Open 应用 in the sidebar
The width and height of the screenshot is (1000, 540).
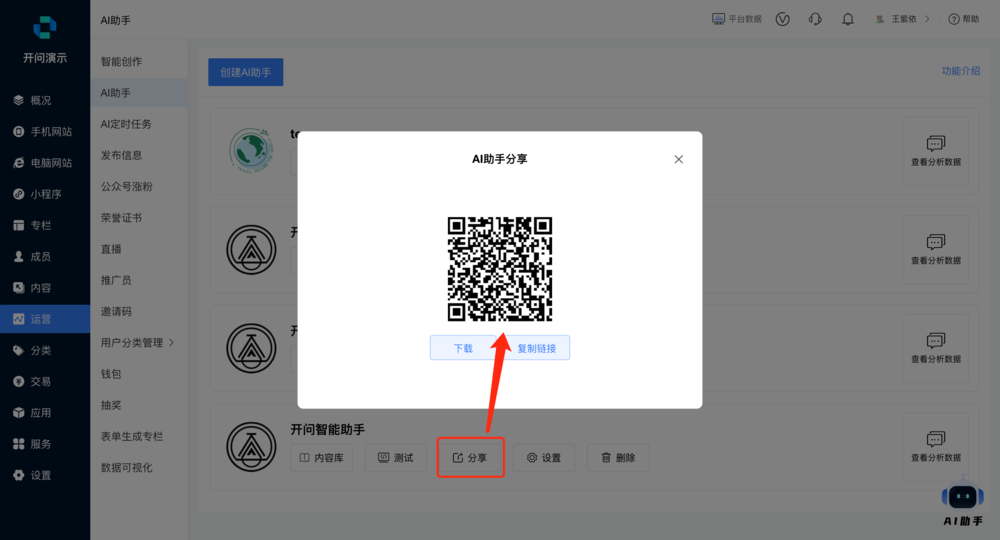45,412
